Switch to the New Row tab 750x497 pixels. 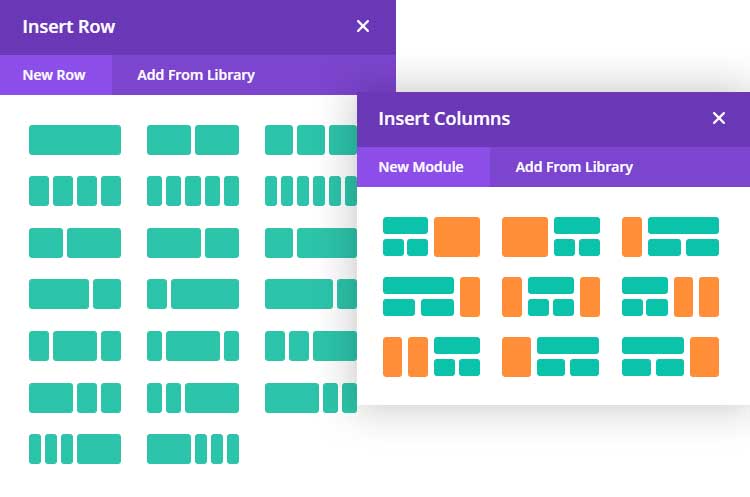[54, 75]
